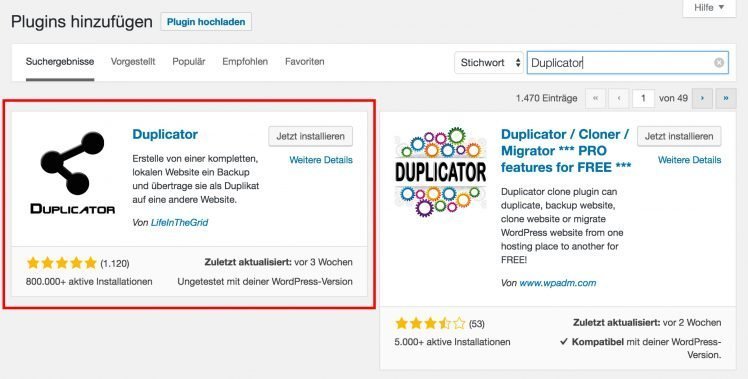This screenshot has height=379, width=748.
Task: Open the Stichwort search type dropdown
Action: [x=489, y=63]
